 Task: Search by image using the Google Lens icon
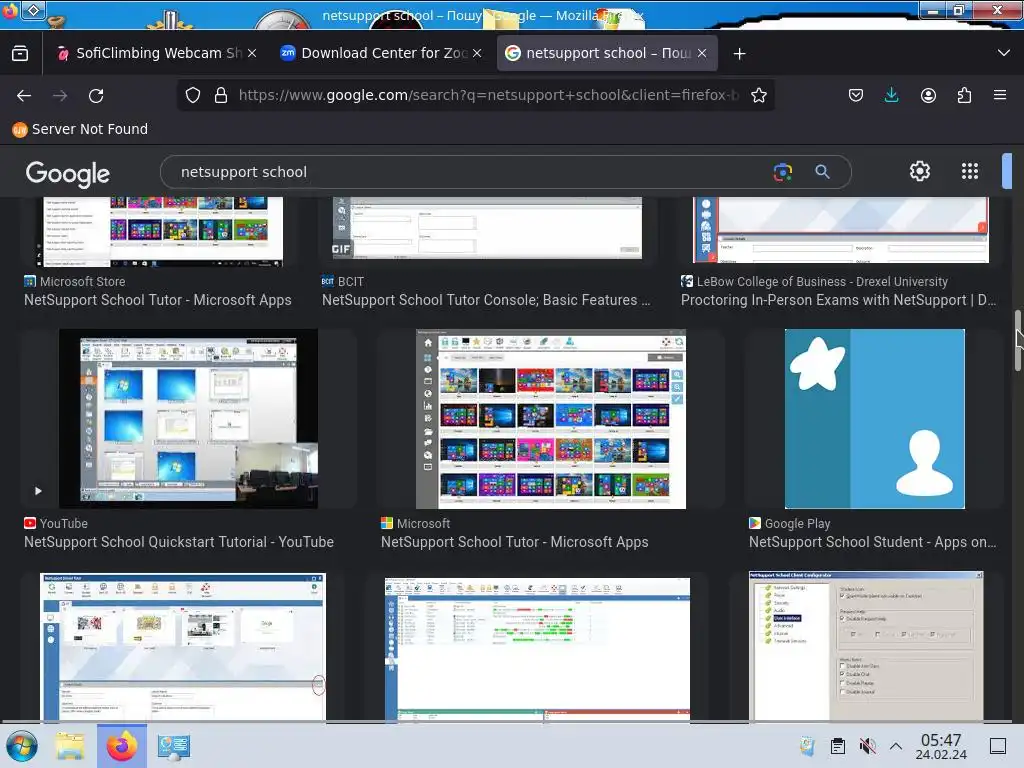pos(783,172)
